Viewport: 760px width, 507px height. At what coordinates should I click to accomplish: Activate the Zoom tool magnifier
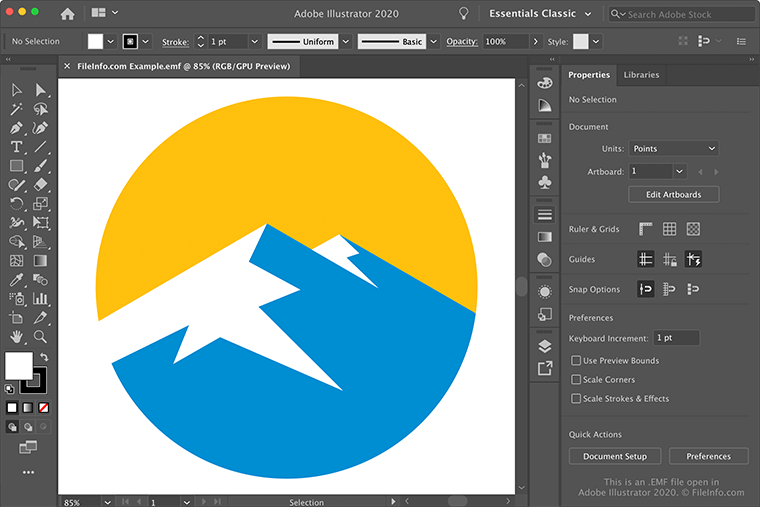40,337
